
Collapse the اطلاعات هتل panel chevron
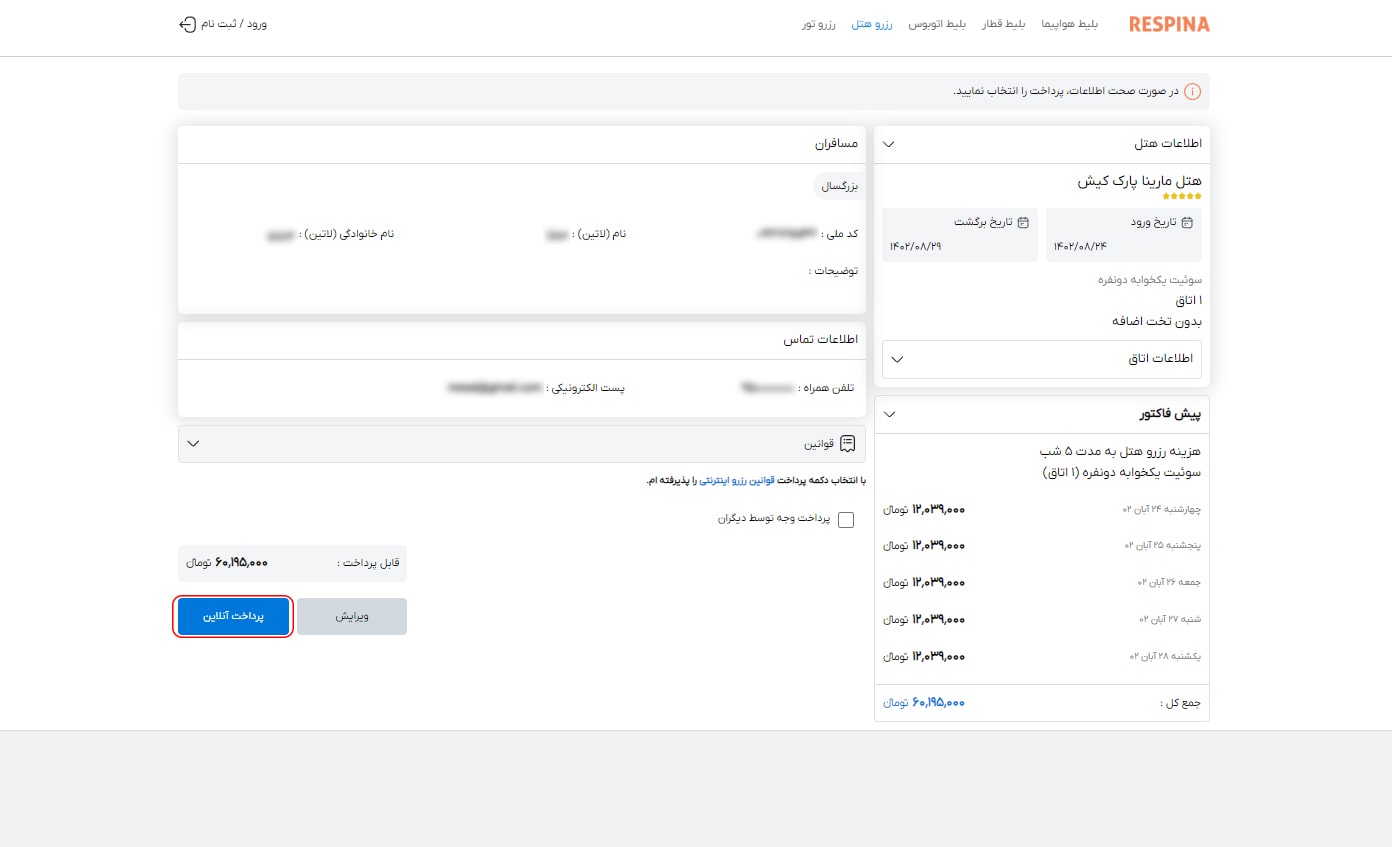(889, 144)
